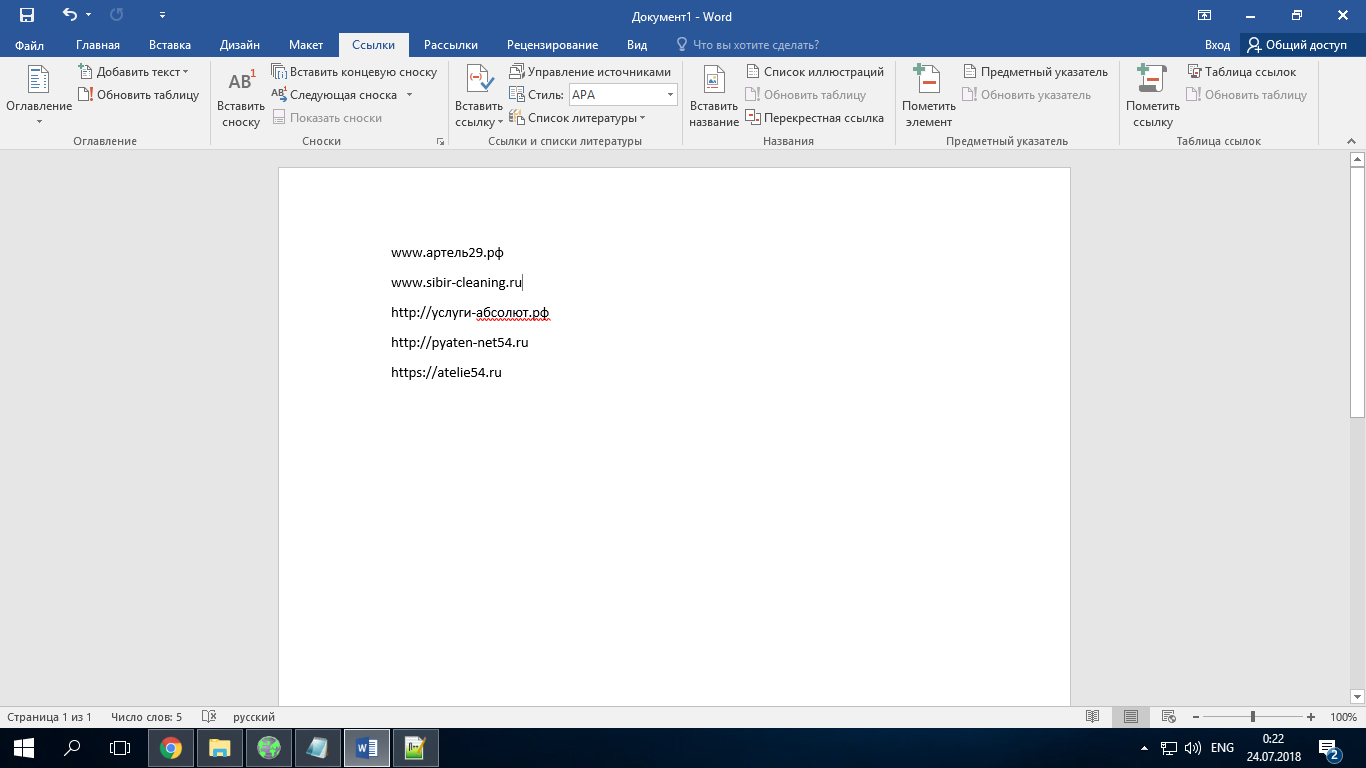Screen dimensions: 1366x768
Task: Launch Google Chrome from the taskbar
Action: [171, 748]
